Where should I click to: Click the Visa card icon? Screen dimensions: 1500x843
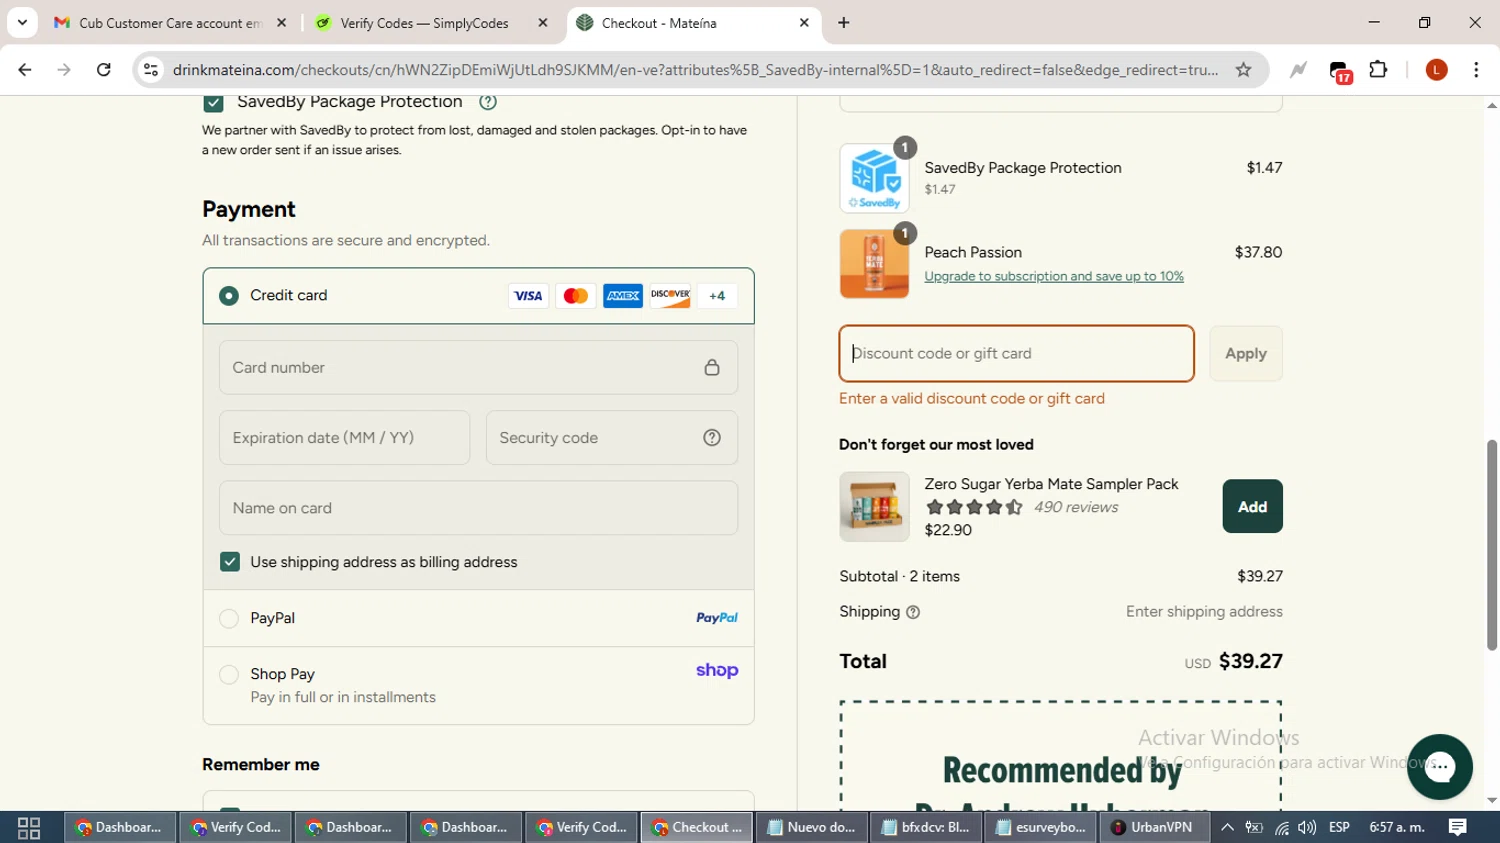tap(528, 296)
